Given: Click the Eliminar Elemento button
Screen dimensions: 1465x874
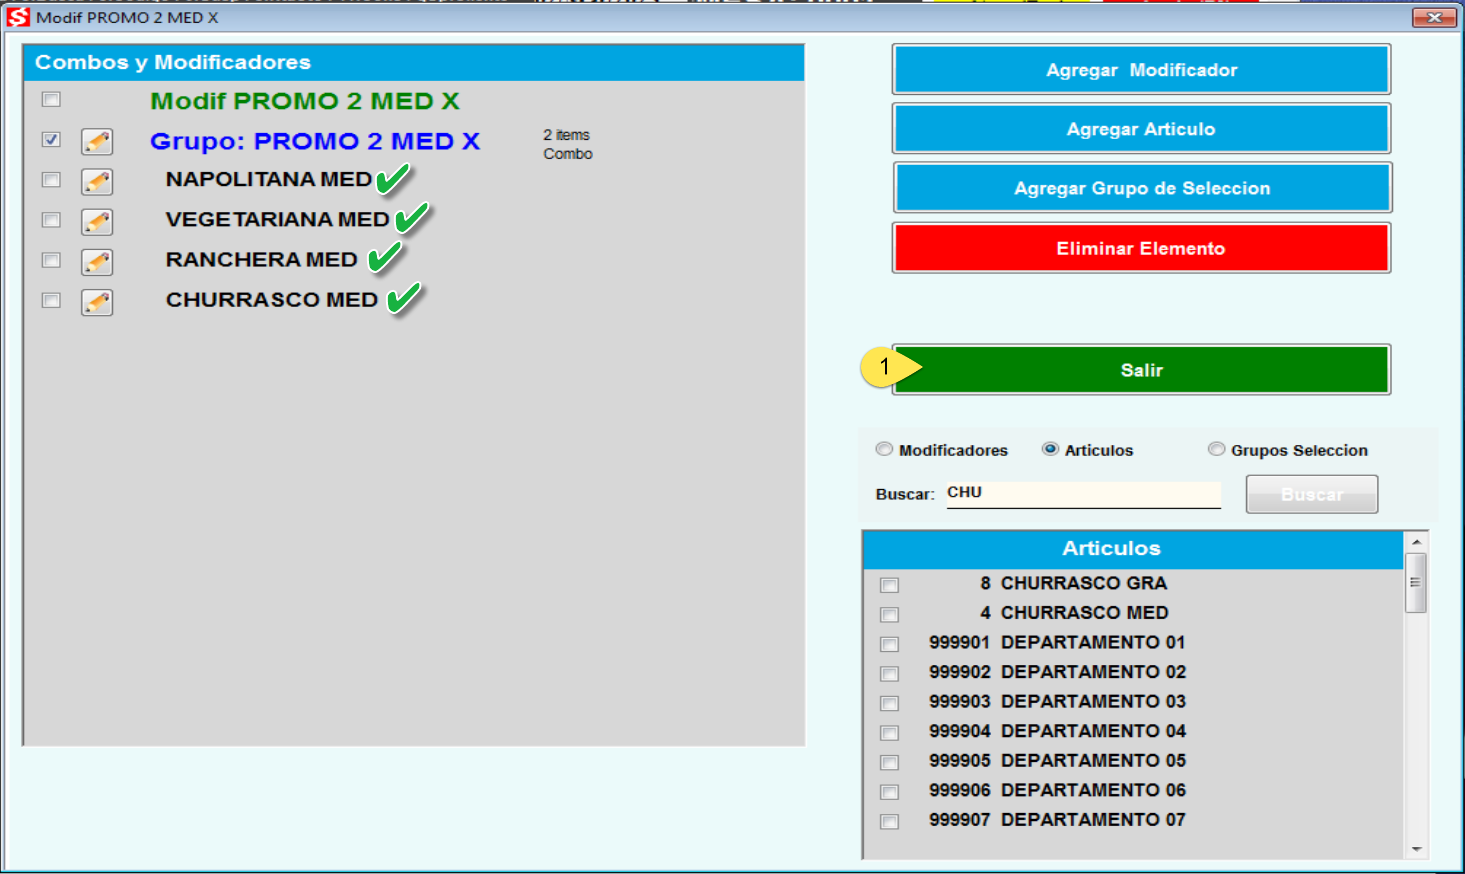Looking at the screenshot, I should pos(1140,248).
